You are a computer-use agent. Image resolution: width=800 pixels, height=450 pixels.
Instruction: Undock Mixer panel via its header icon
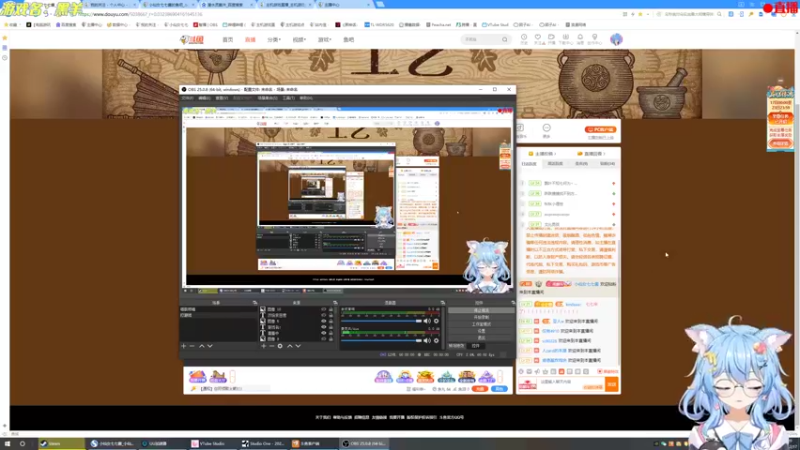click(x=442, y=303)
